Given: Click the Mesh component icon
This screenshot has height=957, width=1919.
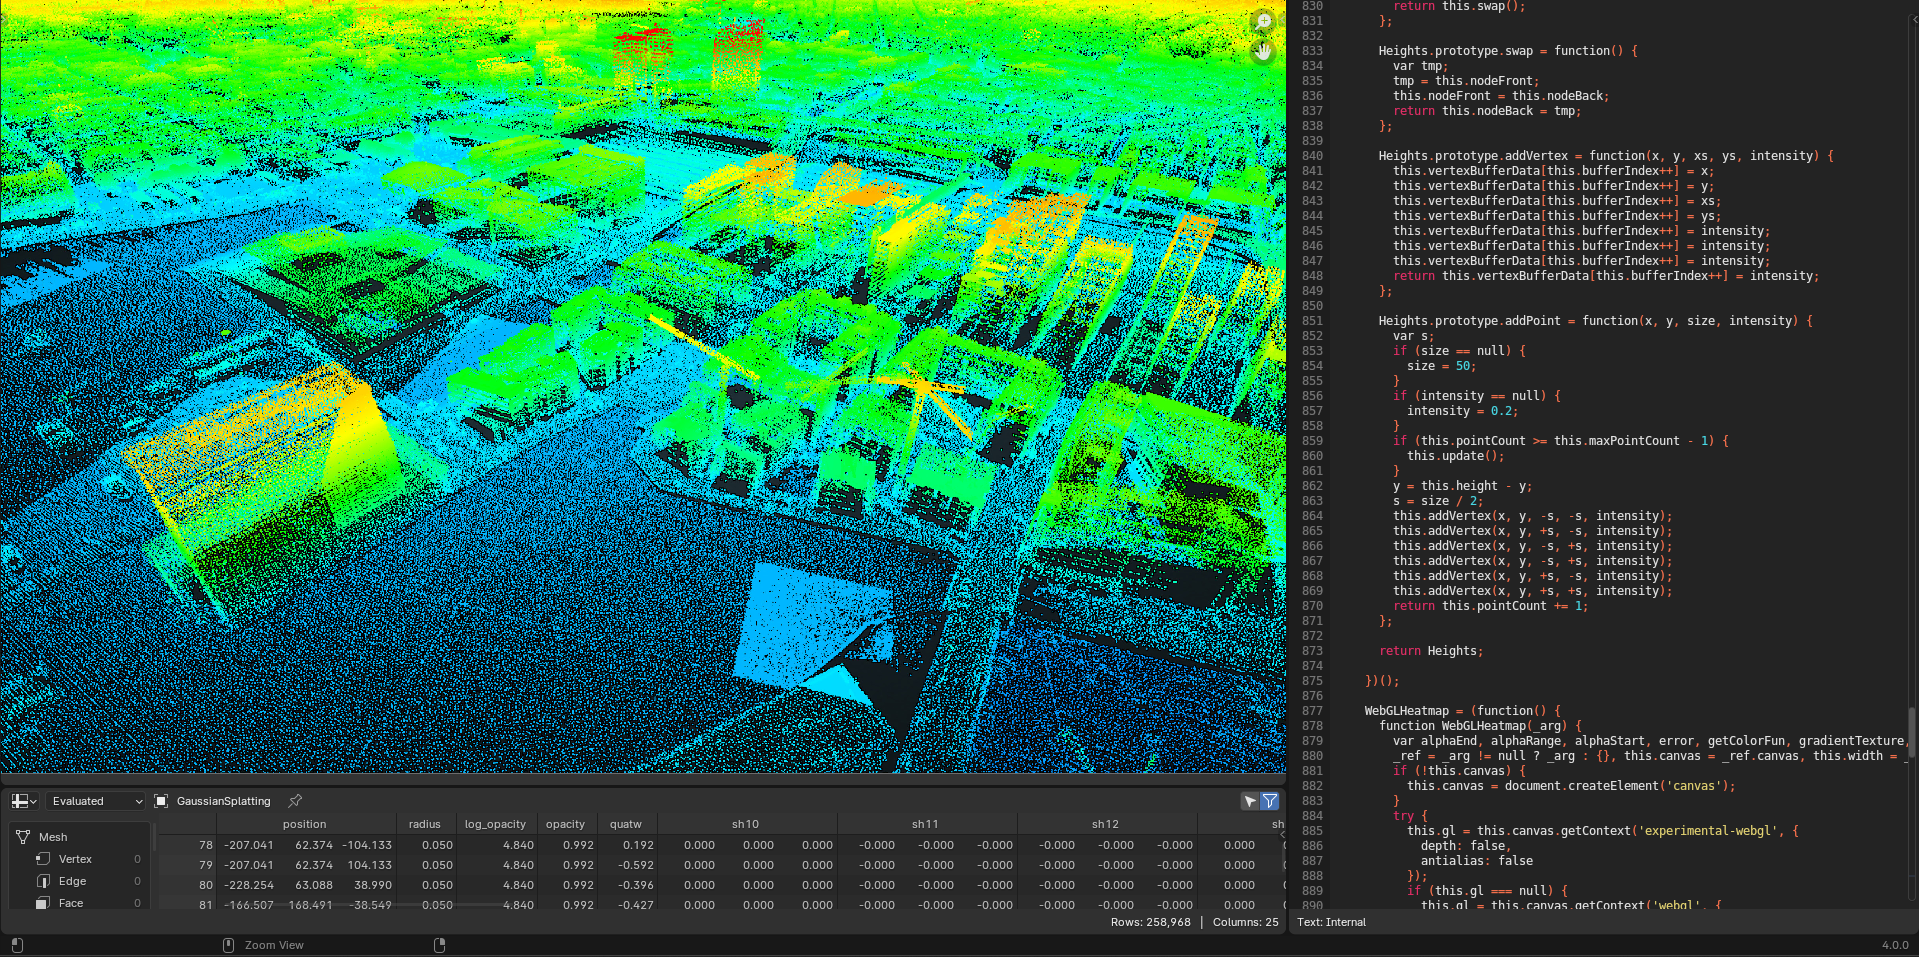Looking at the screenshot, I should coord(23,837).
